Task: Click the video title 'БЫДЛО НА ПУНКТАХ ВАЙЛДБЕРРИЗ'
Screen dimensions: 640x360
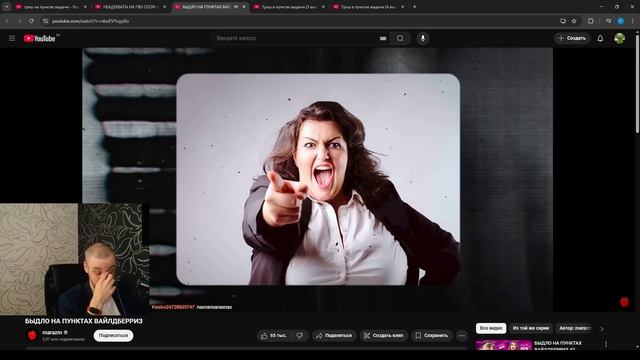Action: [84, 321]
